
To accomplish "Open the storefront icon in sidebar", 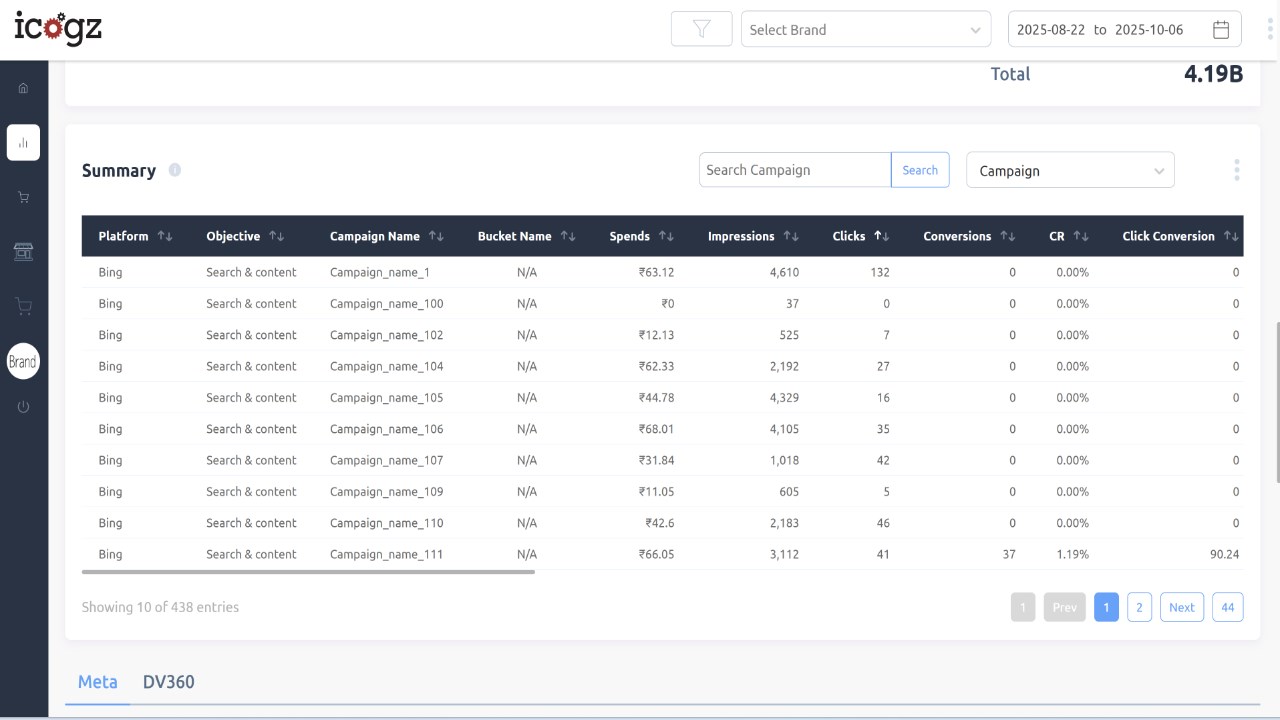I will click(x=23, y=252).
